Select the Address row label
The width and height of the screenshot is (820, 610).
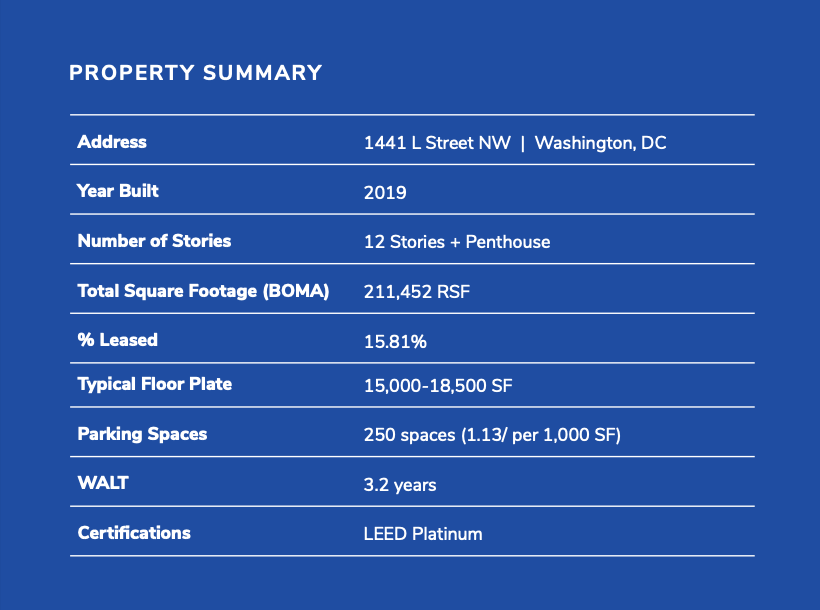[112, 142]
